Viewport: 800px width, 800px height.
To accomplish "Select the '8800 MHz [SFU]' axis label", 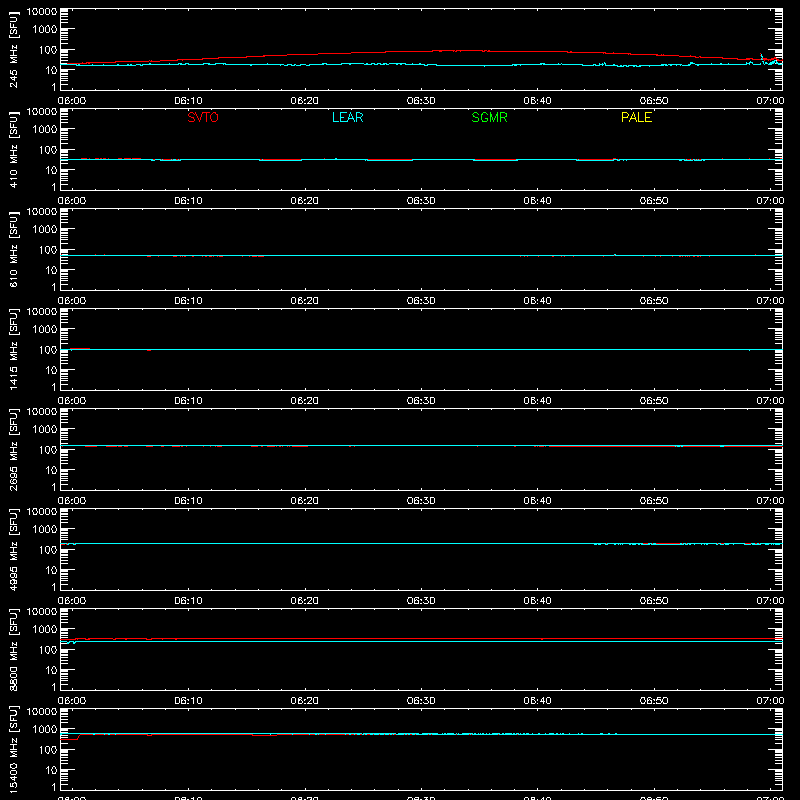I will (13, 649).
